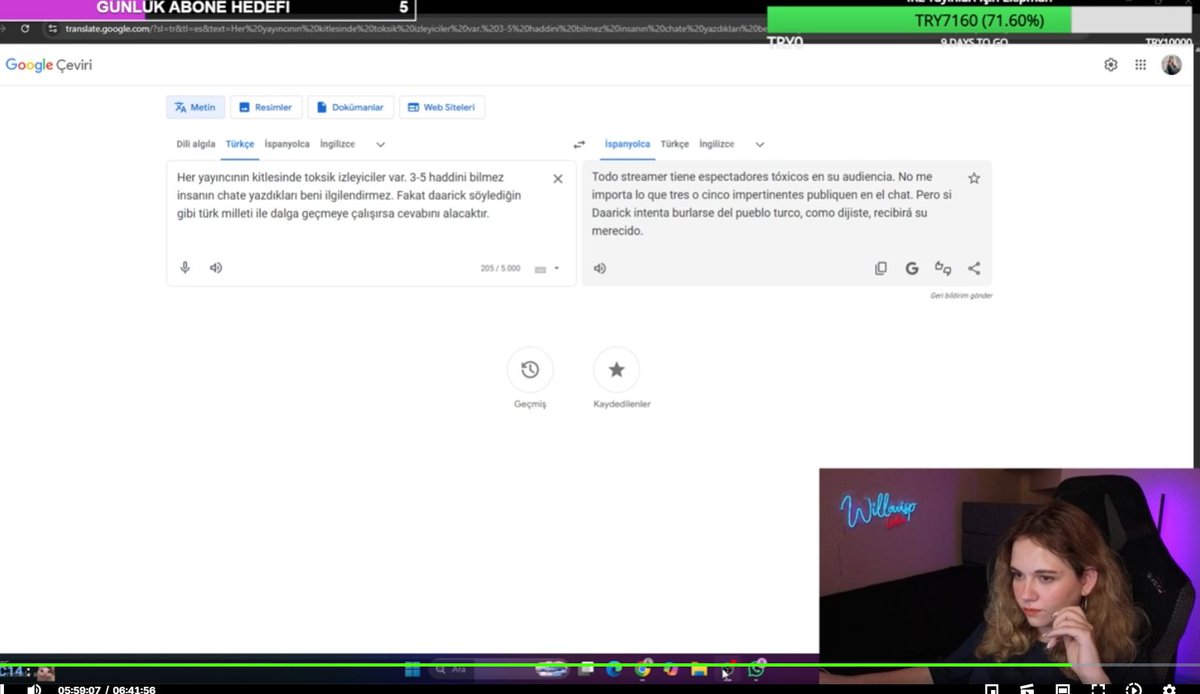Seek on the green video progress bar
The image size is (1200, 694).
(535, 666)
